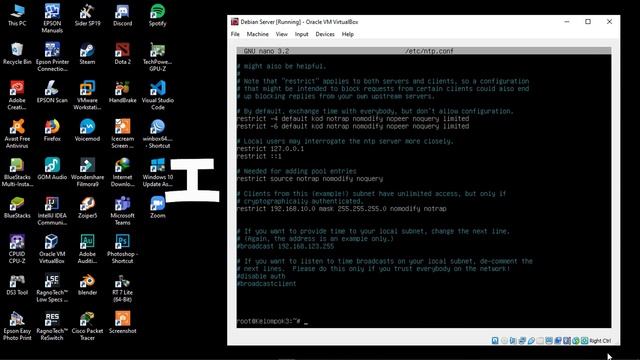
Task: Launch Oracle VM VirtualBox desktop icon
Action: [x=52, y=249]
